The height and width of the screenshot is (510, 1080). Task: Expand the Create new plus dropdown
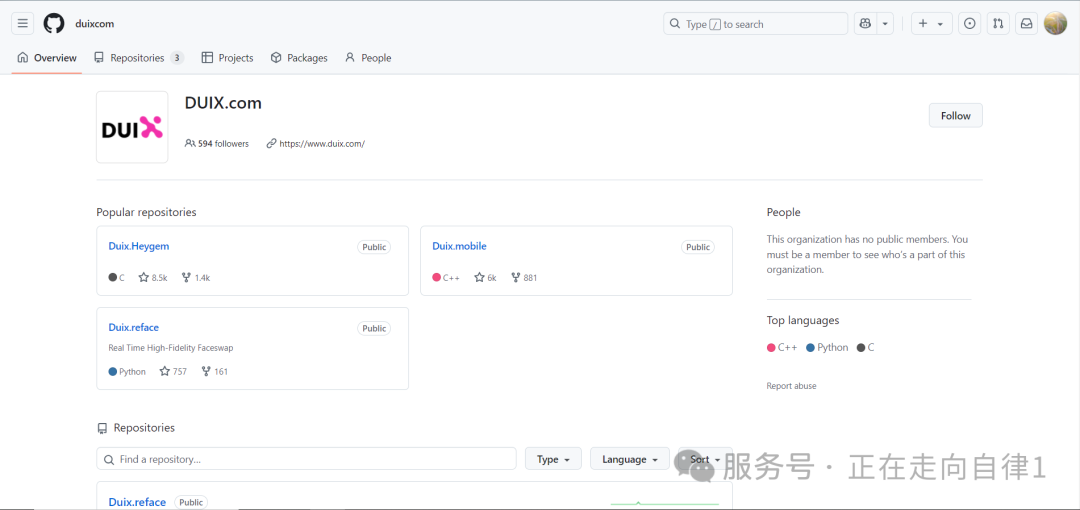click(x=931, y=24)
